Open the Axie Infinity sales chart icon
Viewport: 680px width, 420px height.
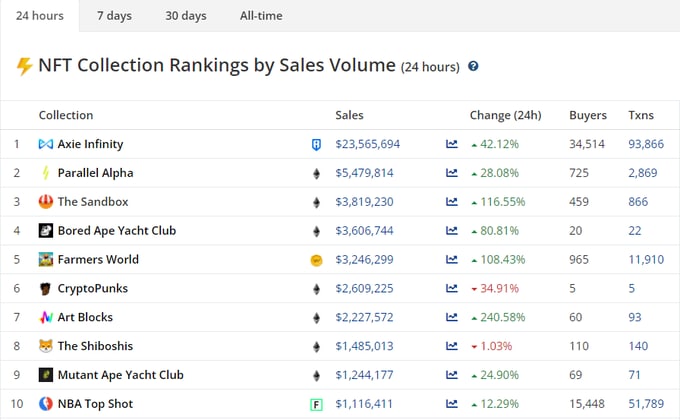(452, 144)
